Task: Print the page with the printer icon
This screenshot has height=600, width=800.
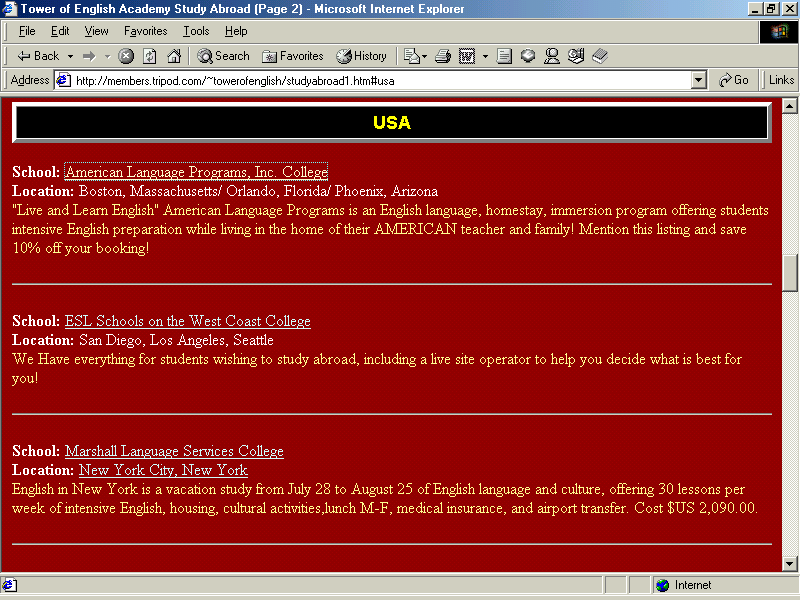Action: pos(443,56)
